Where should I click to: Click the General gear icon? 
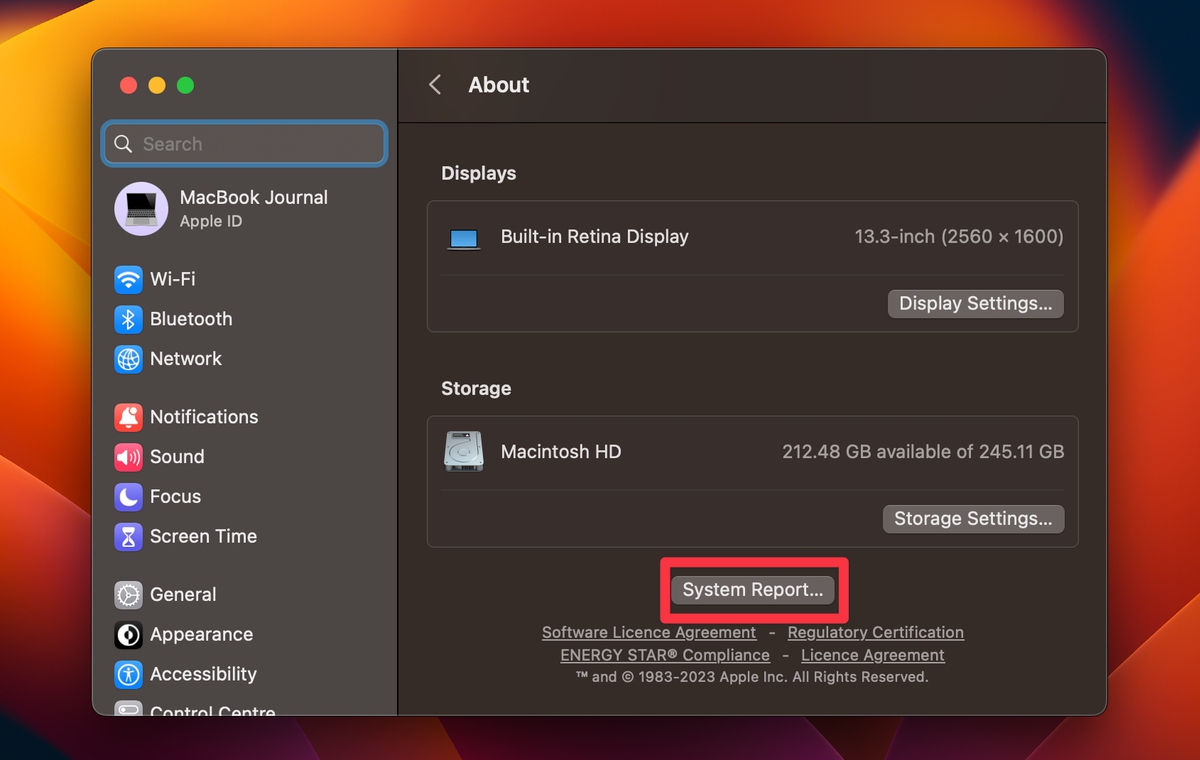(x=129, y=594)
